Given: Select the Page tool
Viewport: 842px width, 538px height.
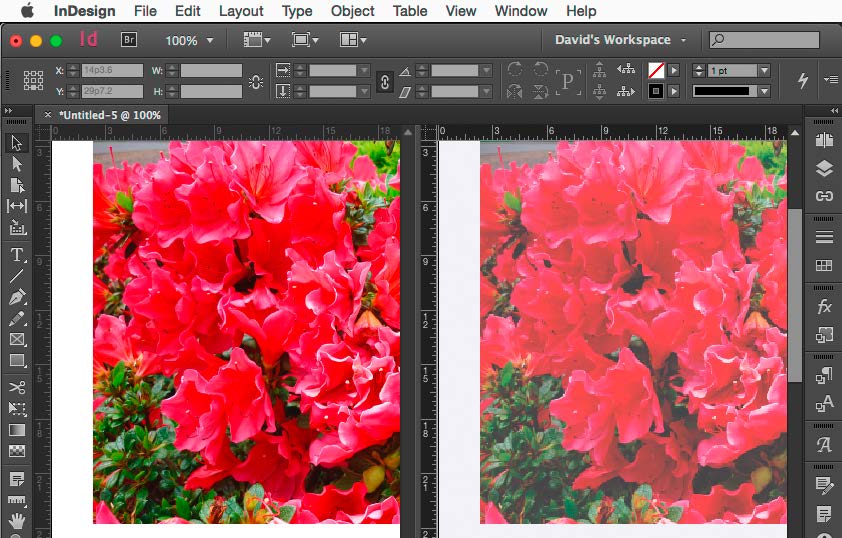Looking at the screenshot, I should pyautogui.click(x=17, y=185).
